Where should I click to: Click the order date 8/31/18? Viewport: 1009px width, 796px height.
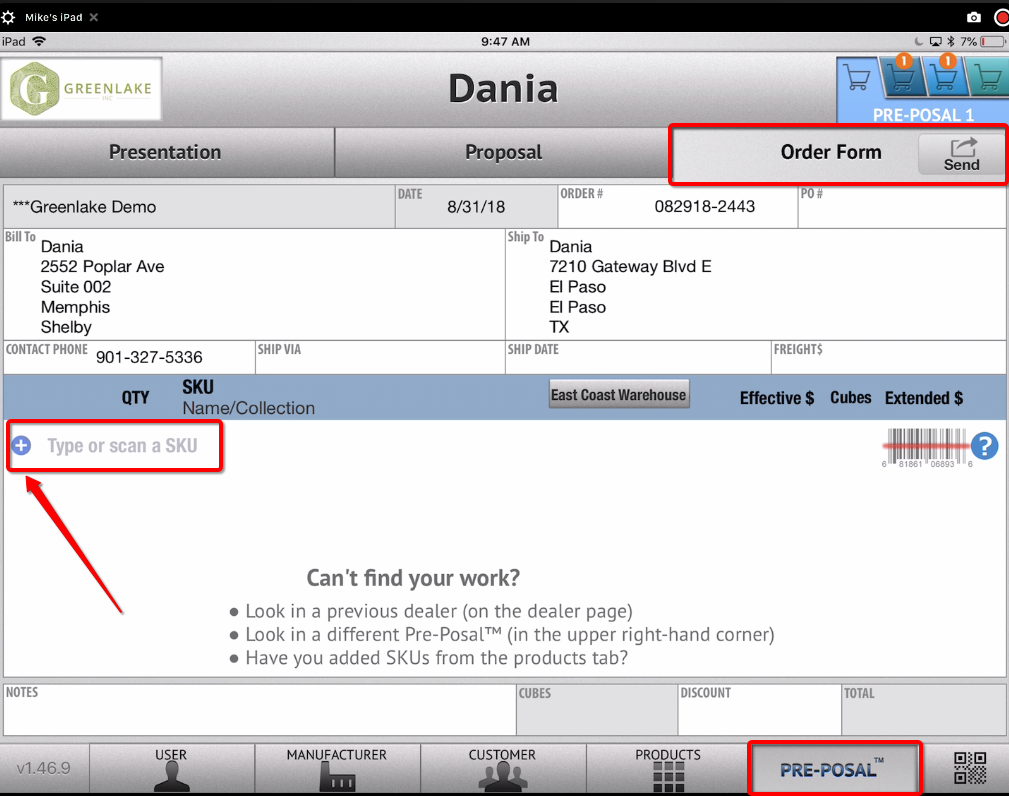coord(476,207)
